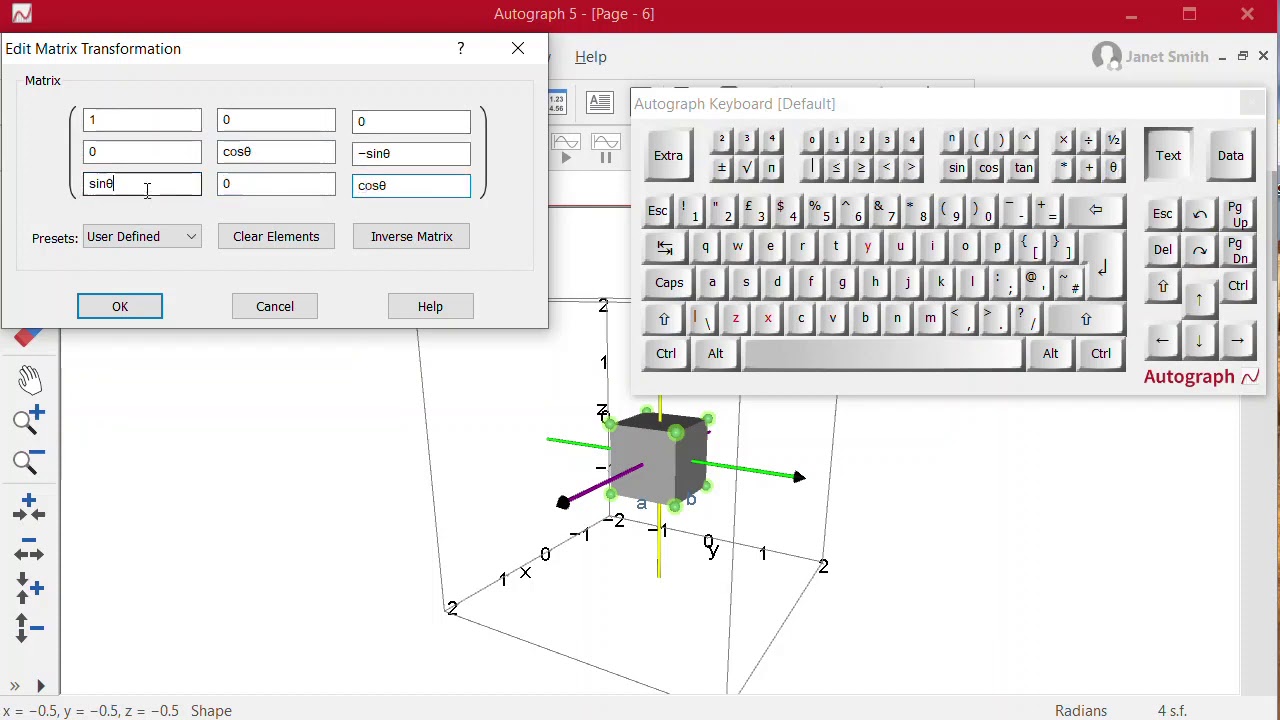The width and height of the screenshot is (1280, 720).
Task: Click the pi symbol key
Action: click(771, 168)
